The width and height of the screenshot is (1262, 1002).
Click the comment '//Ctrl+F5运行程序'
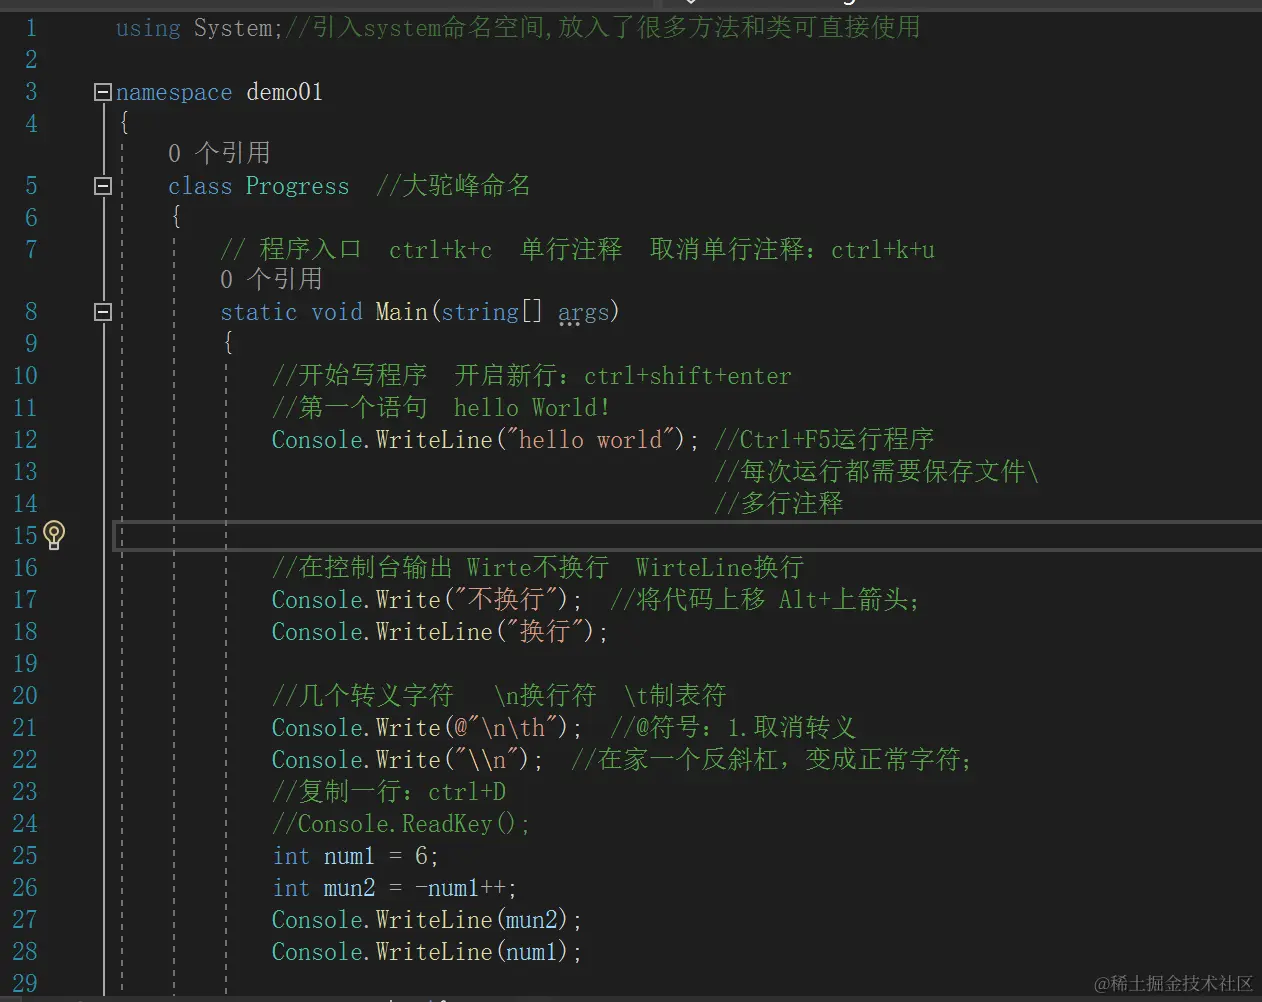[x=824, y=439]
